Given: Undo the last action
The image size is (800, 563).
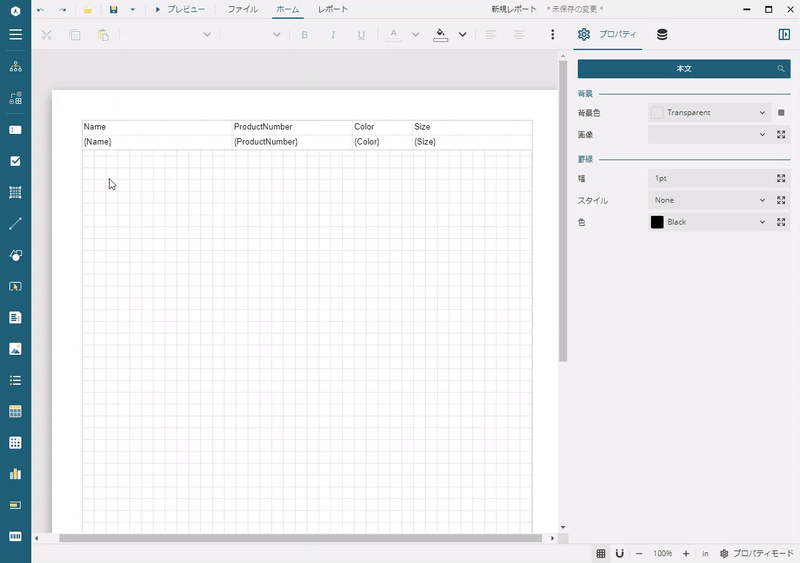Looking at the screenshot, I should (40, 9).
